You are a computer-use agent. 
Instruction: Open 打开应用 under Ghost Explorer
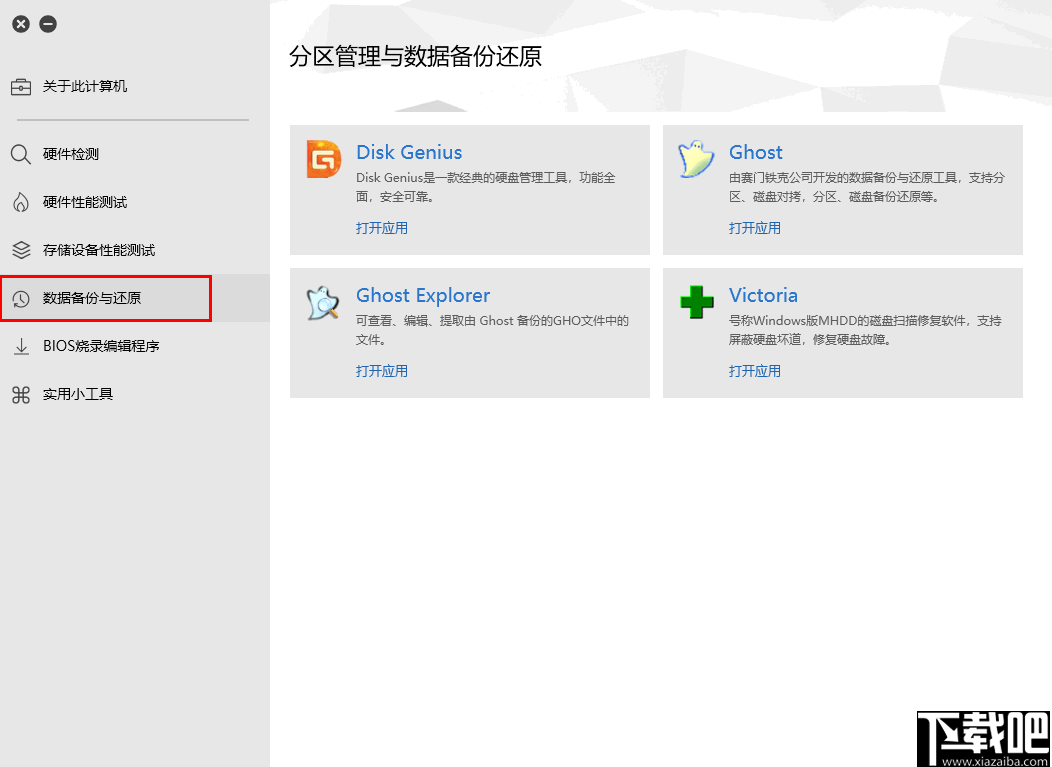[x=381, y=370]
